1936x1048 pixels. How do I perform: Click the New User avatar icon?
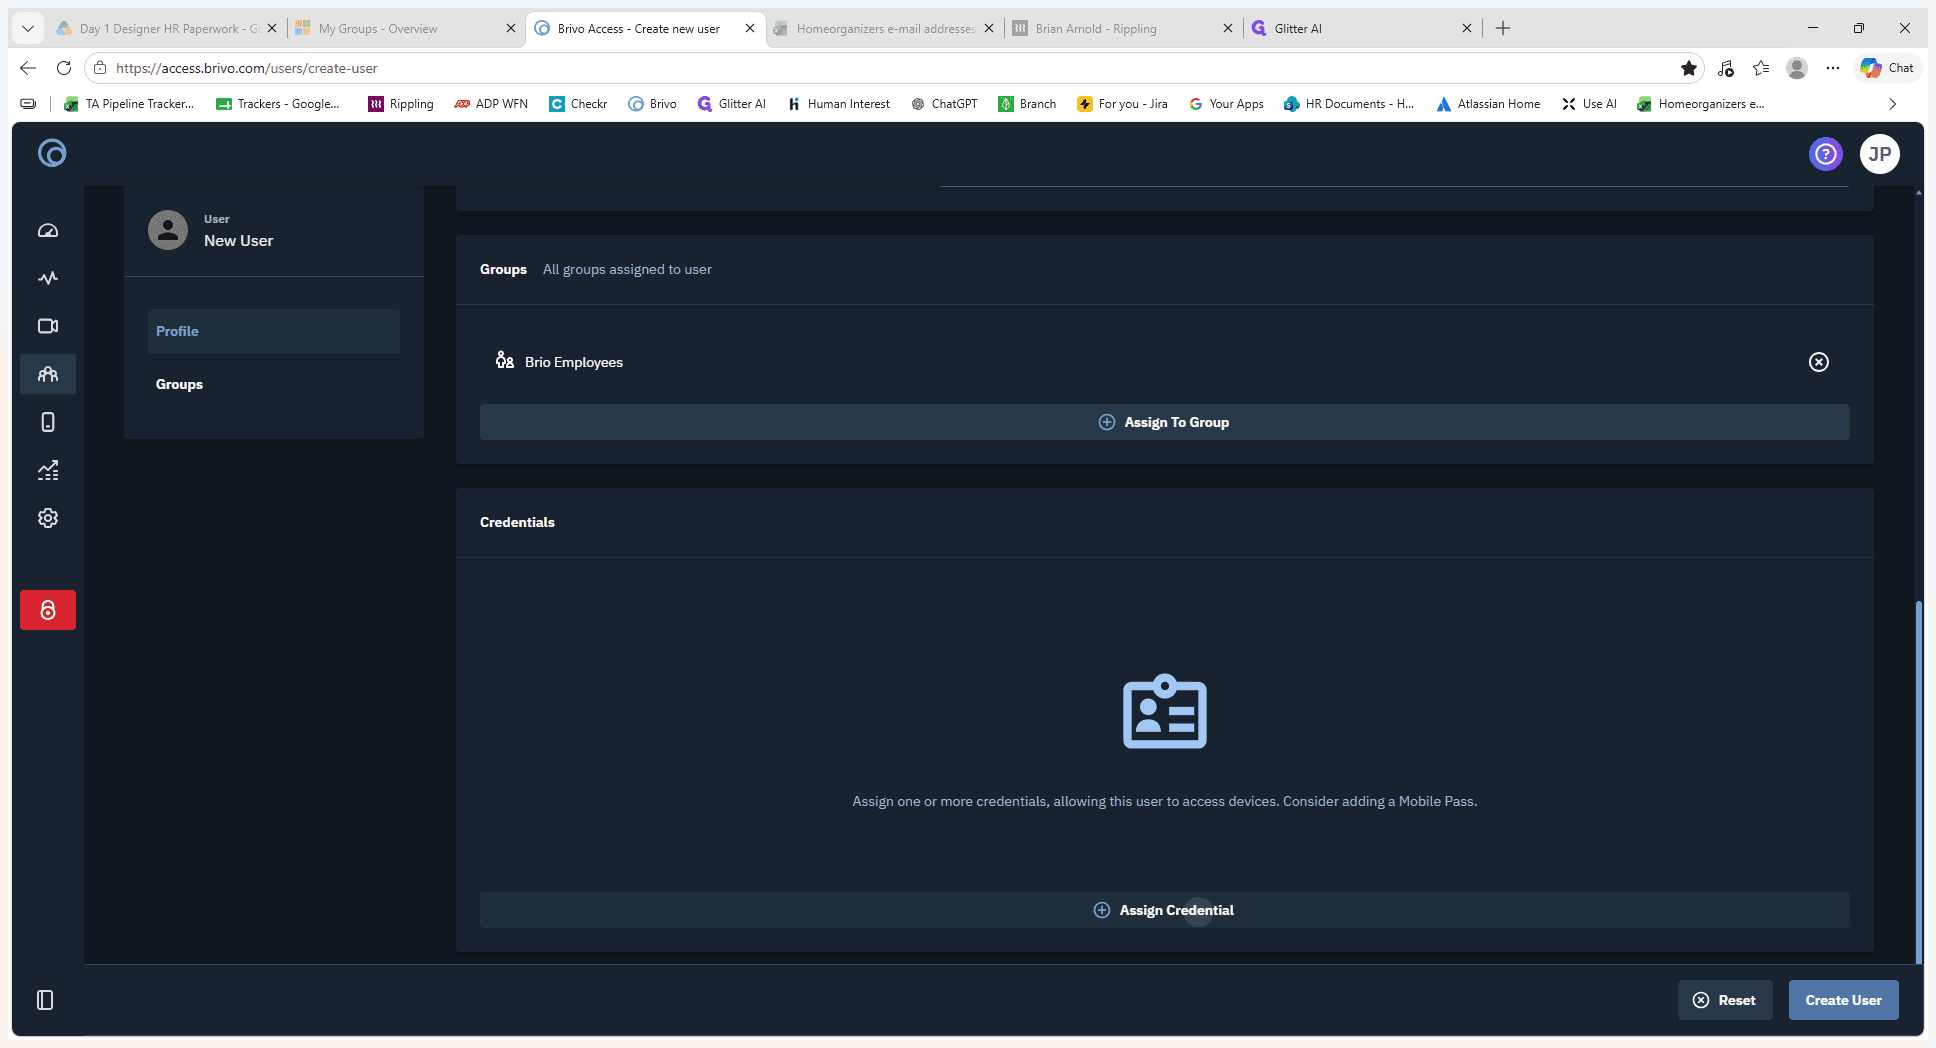(x=168, y=230)
